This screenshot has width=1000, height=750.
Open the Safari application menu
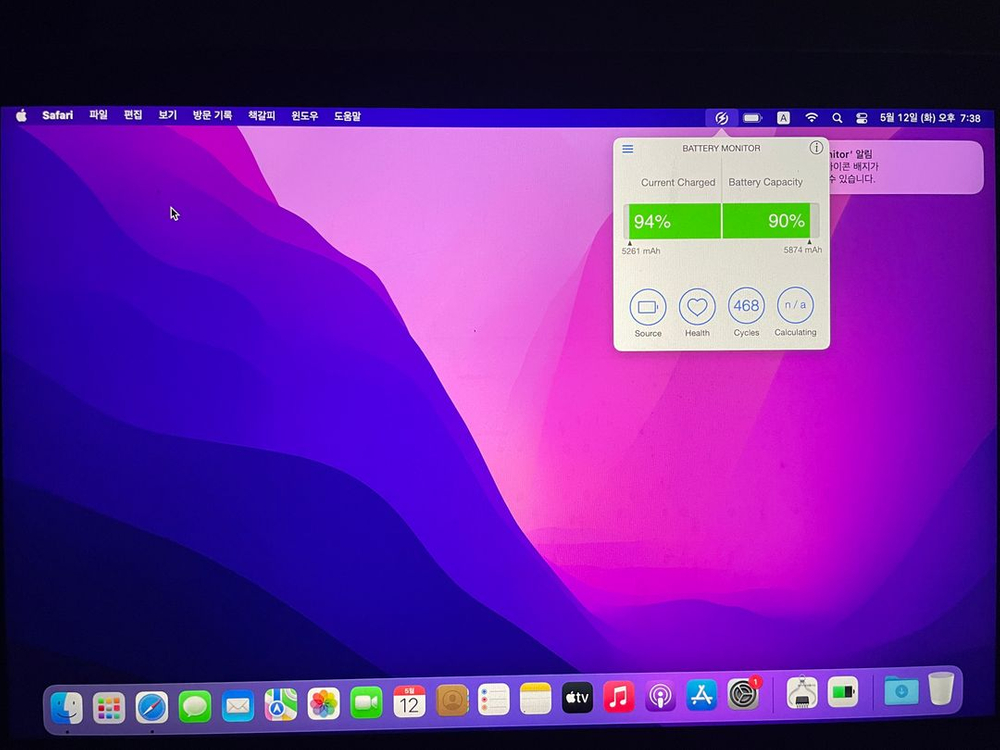[x=57, y=115]
